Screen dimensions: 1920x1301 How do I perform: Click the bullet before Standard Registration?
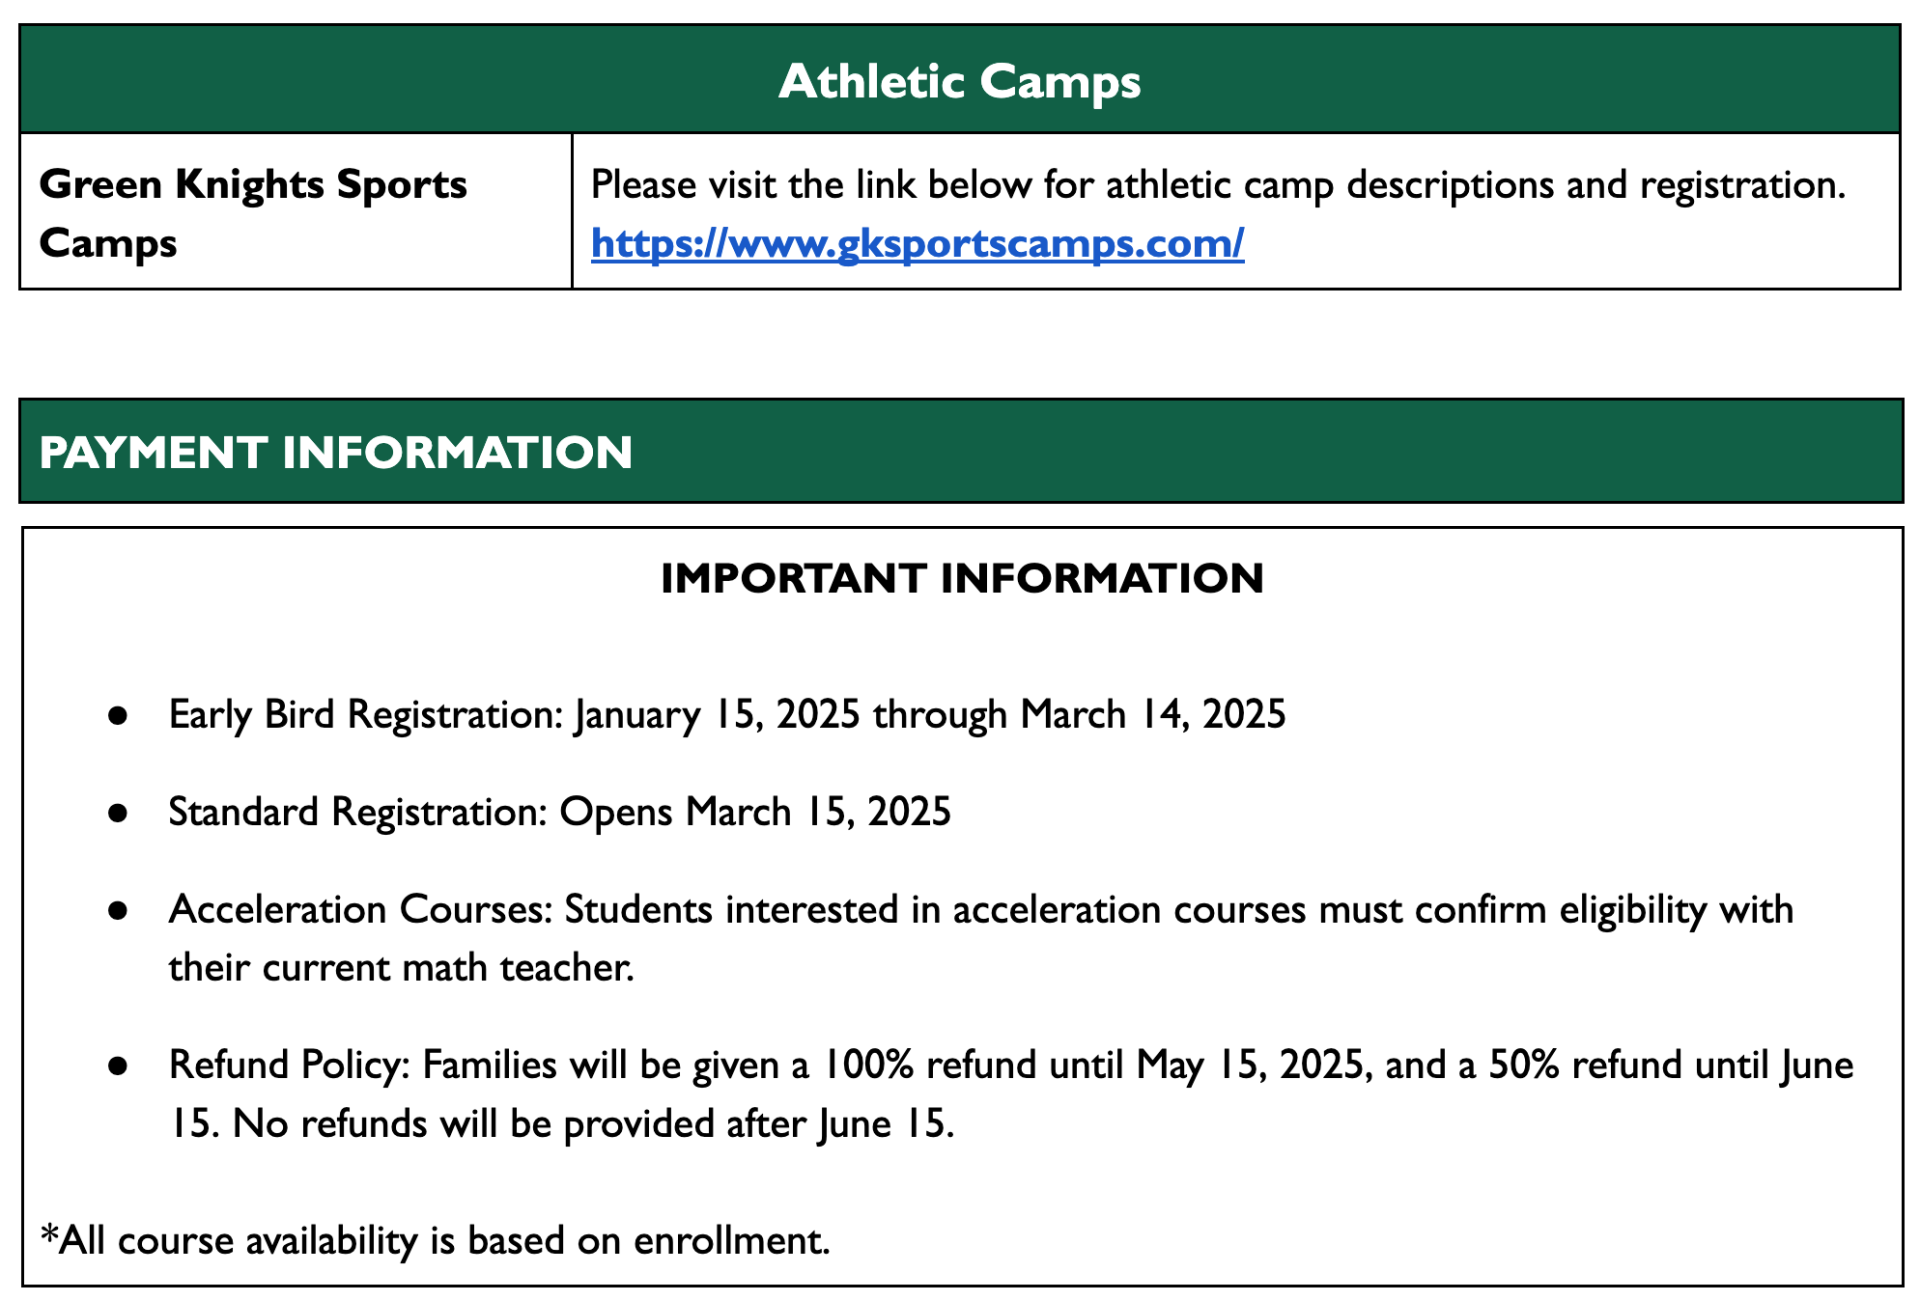tap(118, 813)
